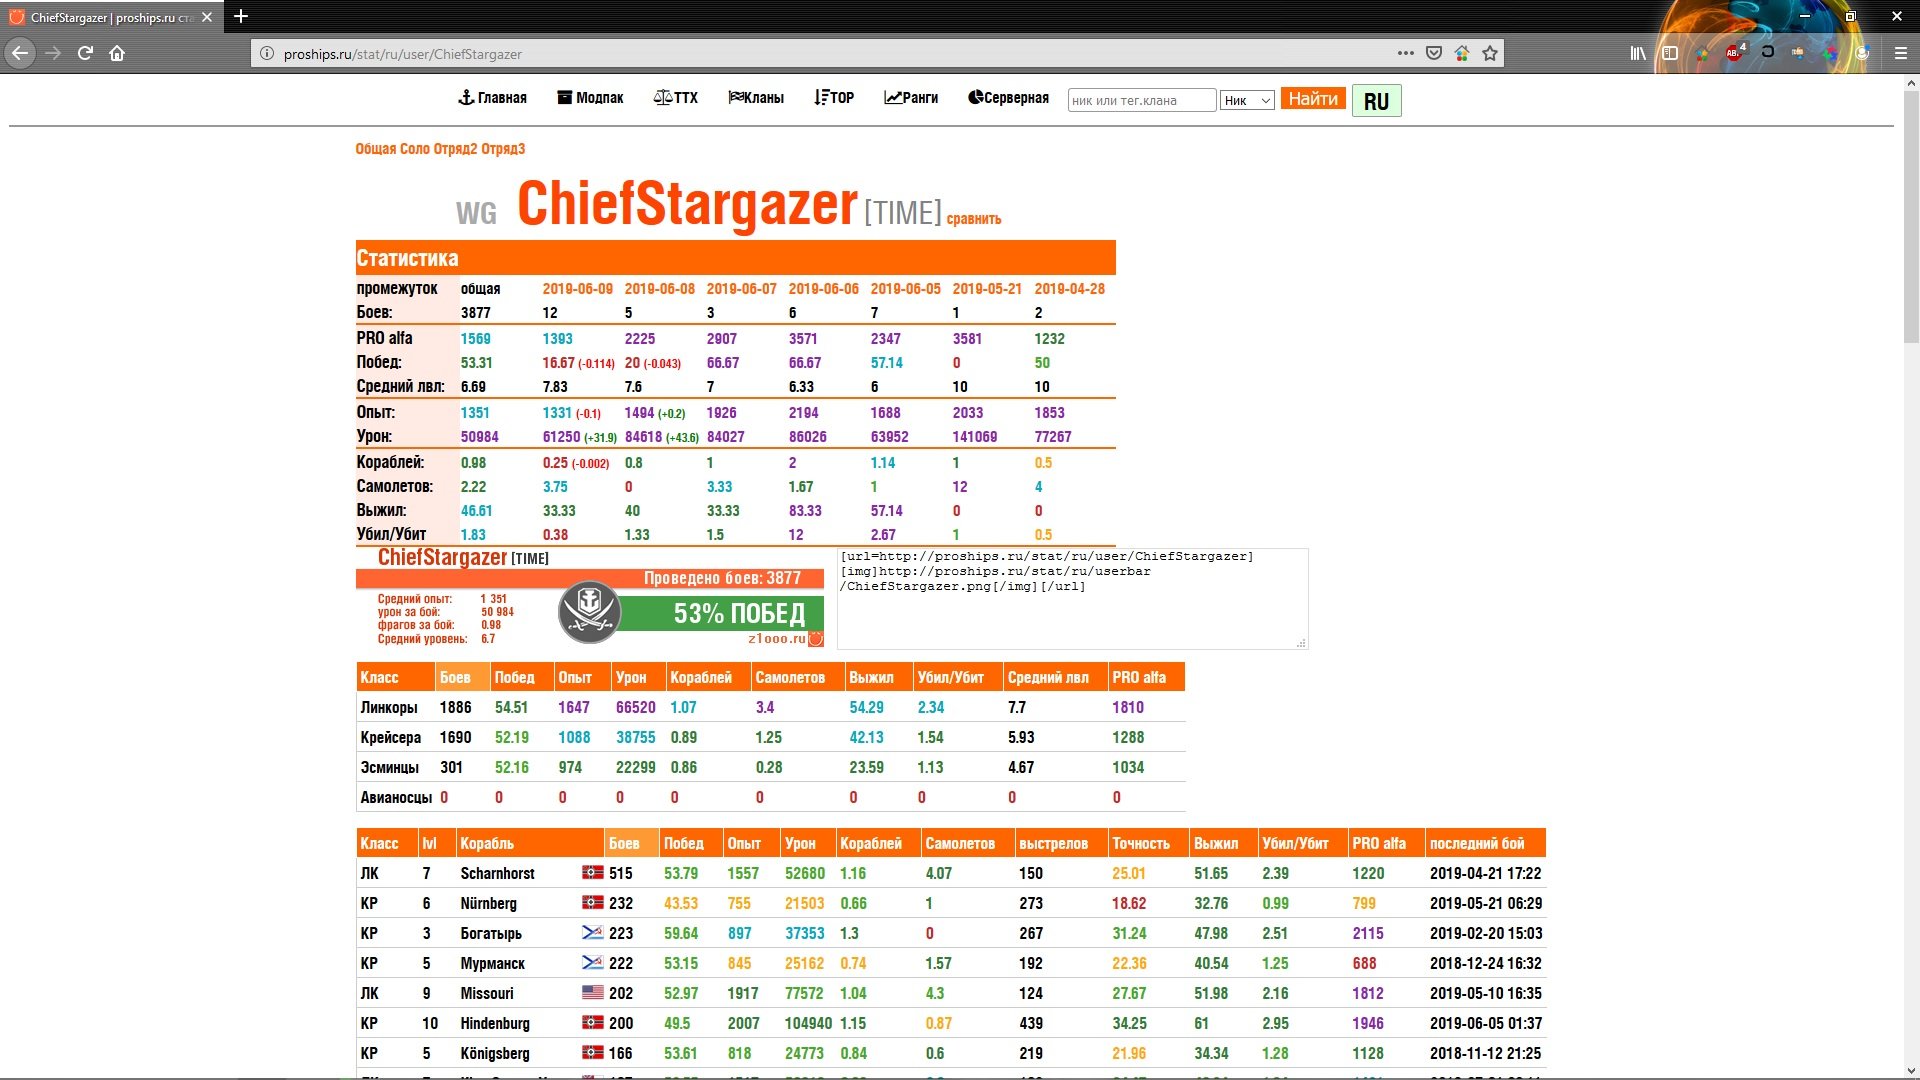Show site info icon in address bar
The image size is (1920, 1080).
[x=267, y=54]
